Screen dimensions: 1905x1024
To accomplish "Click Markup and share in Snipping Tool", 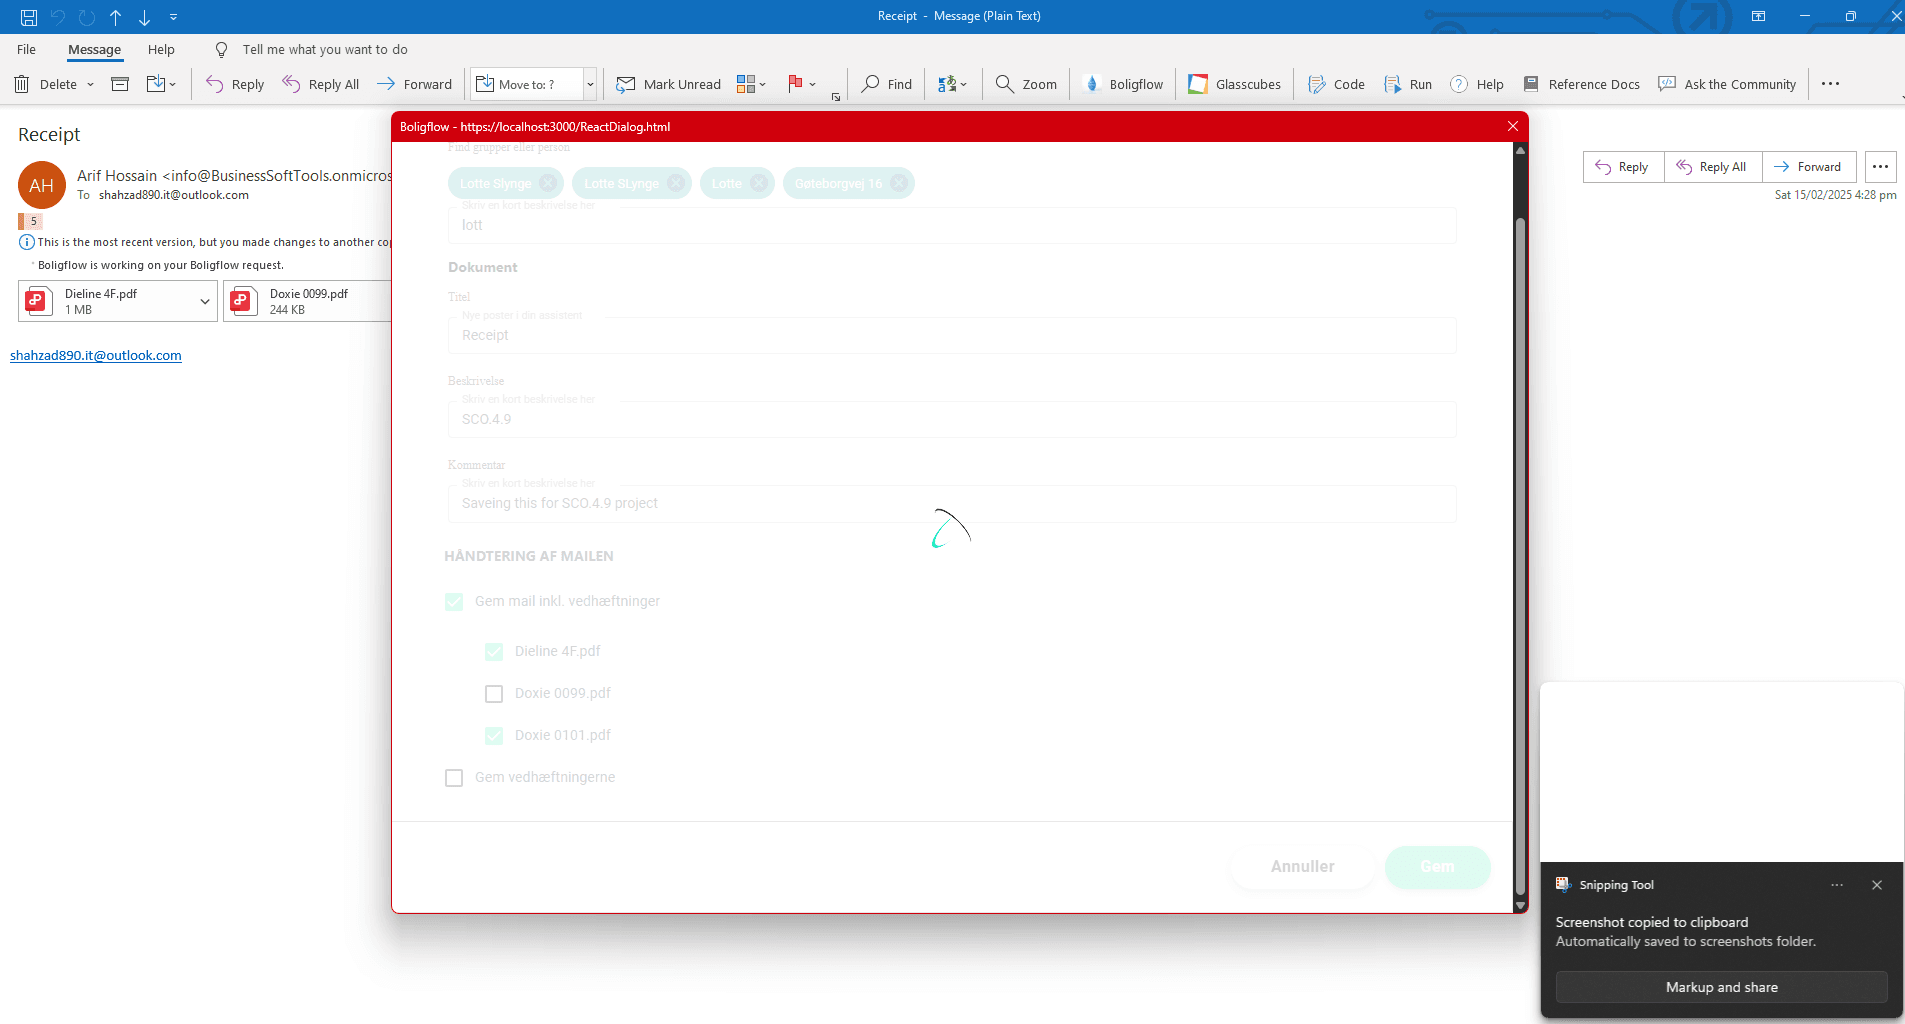I will 1721,987.
